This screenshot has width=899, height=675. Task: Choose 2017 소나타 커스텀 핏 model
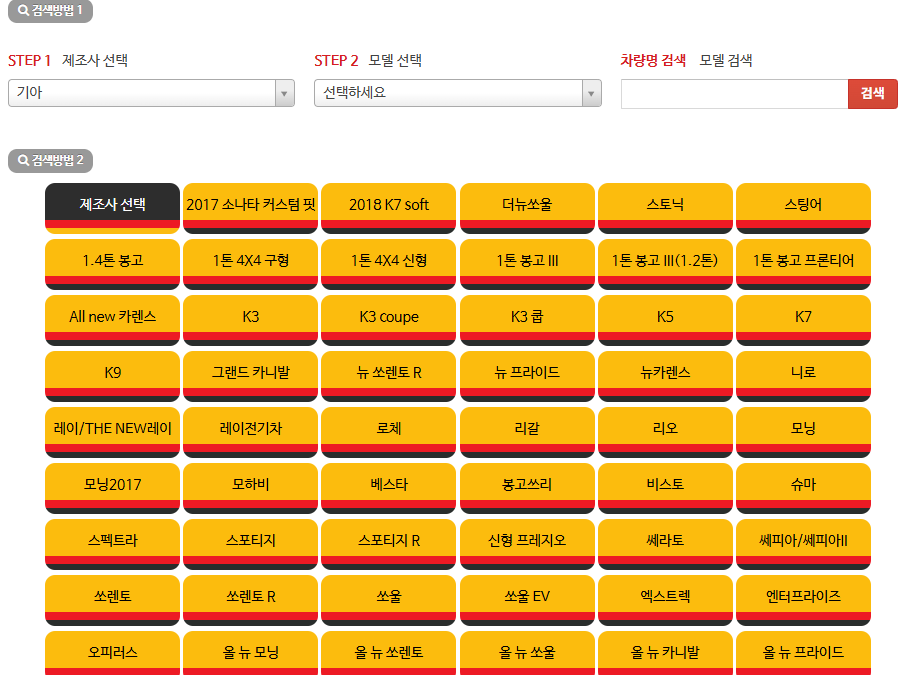point(251,208)
